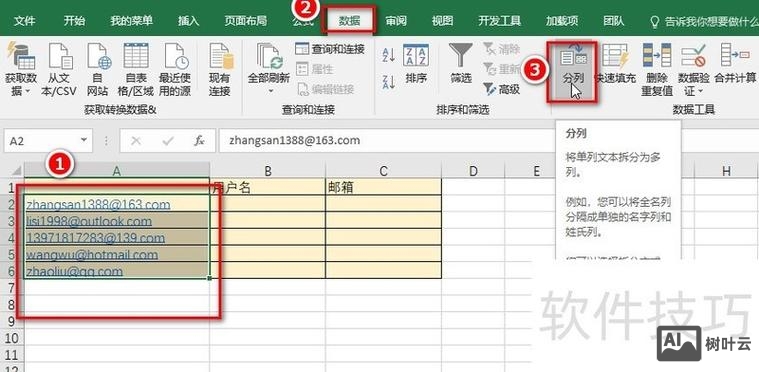Select the 用户名 header cell
Viewport: 759px width, 372px height.
tap(268, 187)
